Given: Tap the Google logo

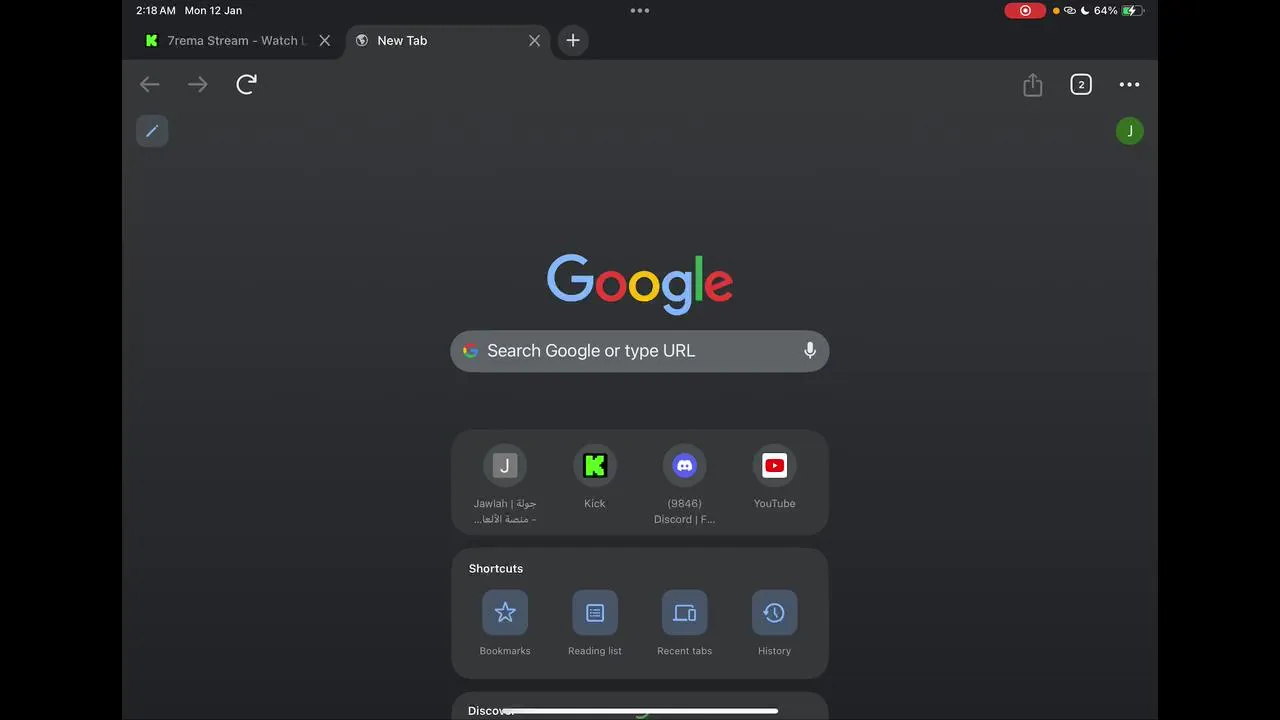Looking at the screenshot, I should [x=640, y=283].
